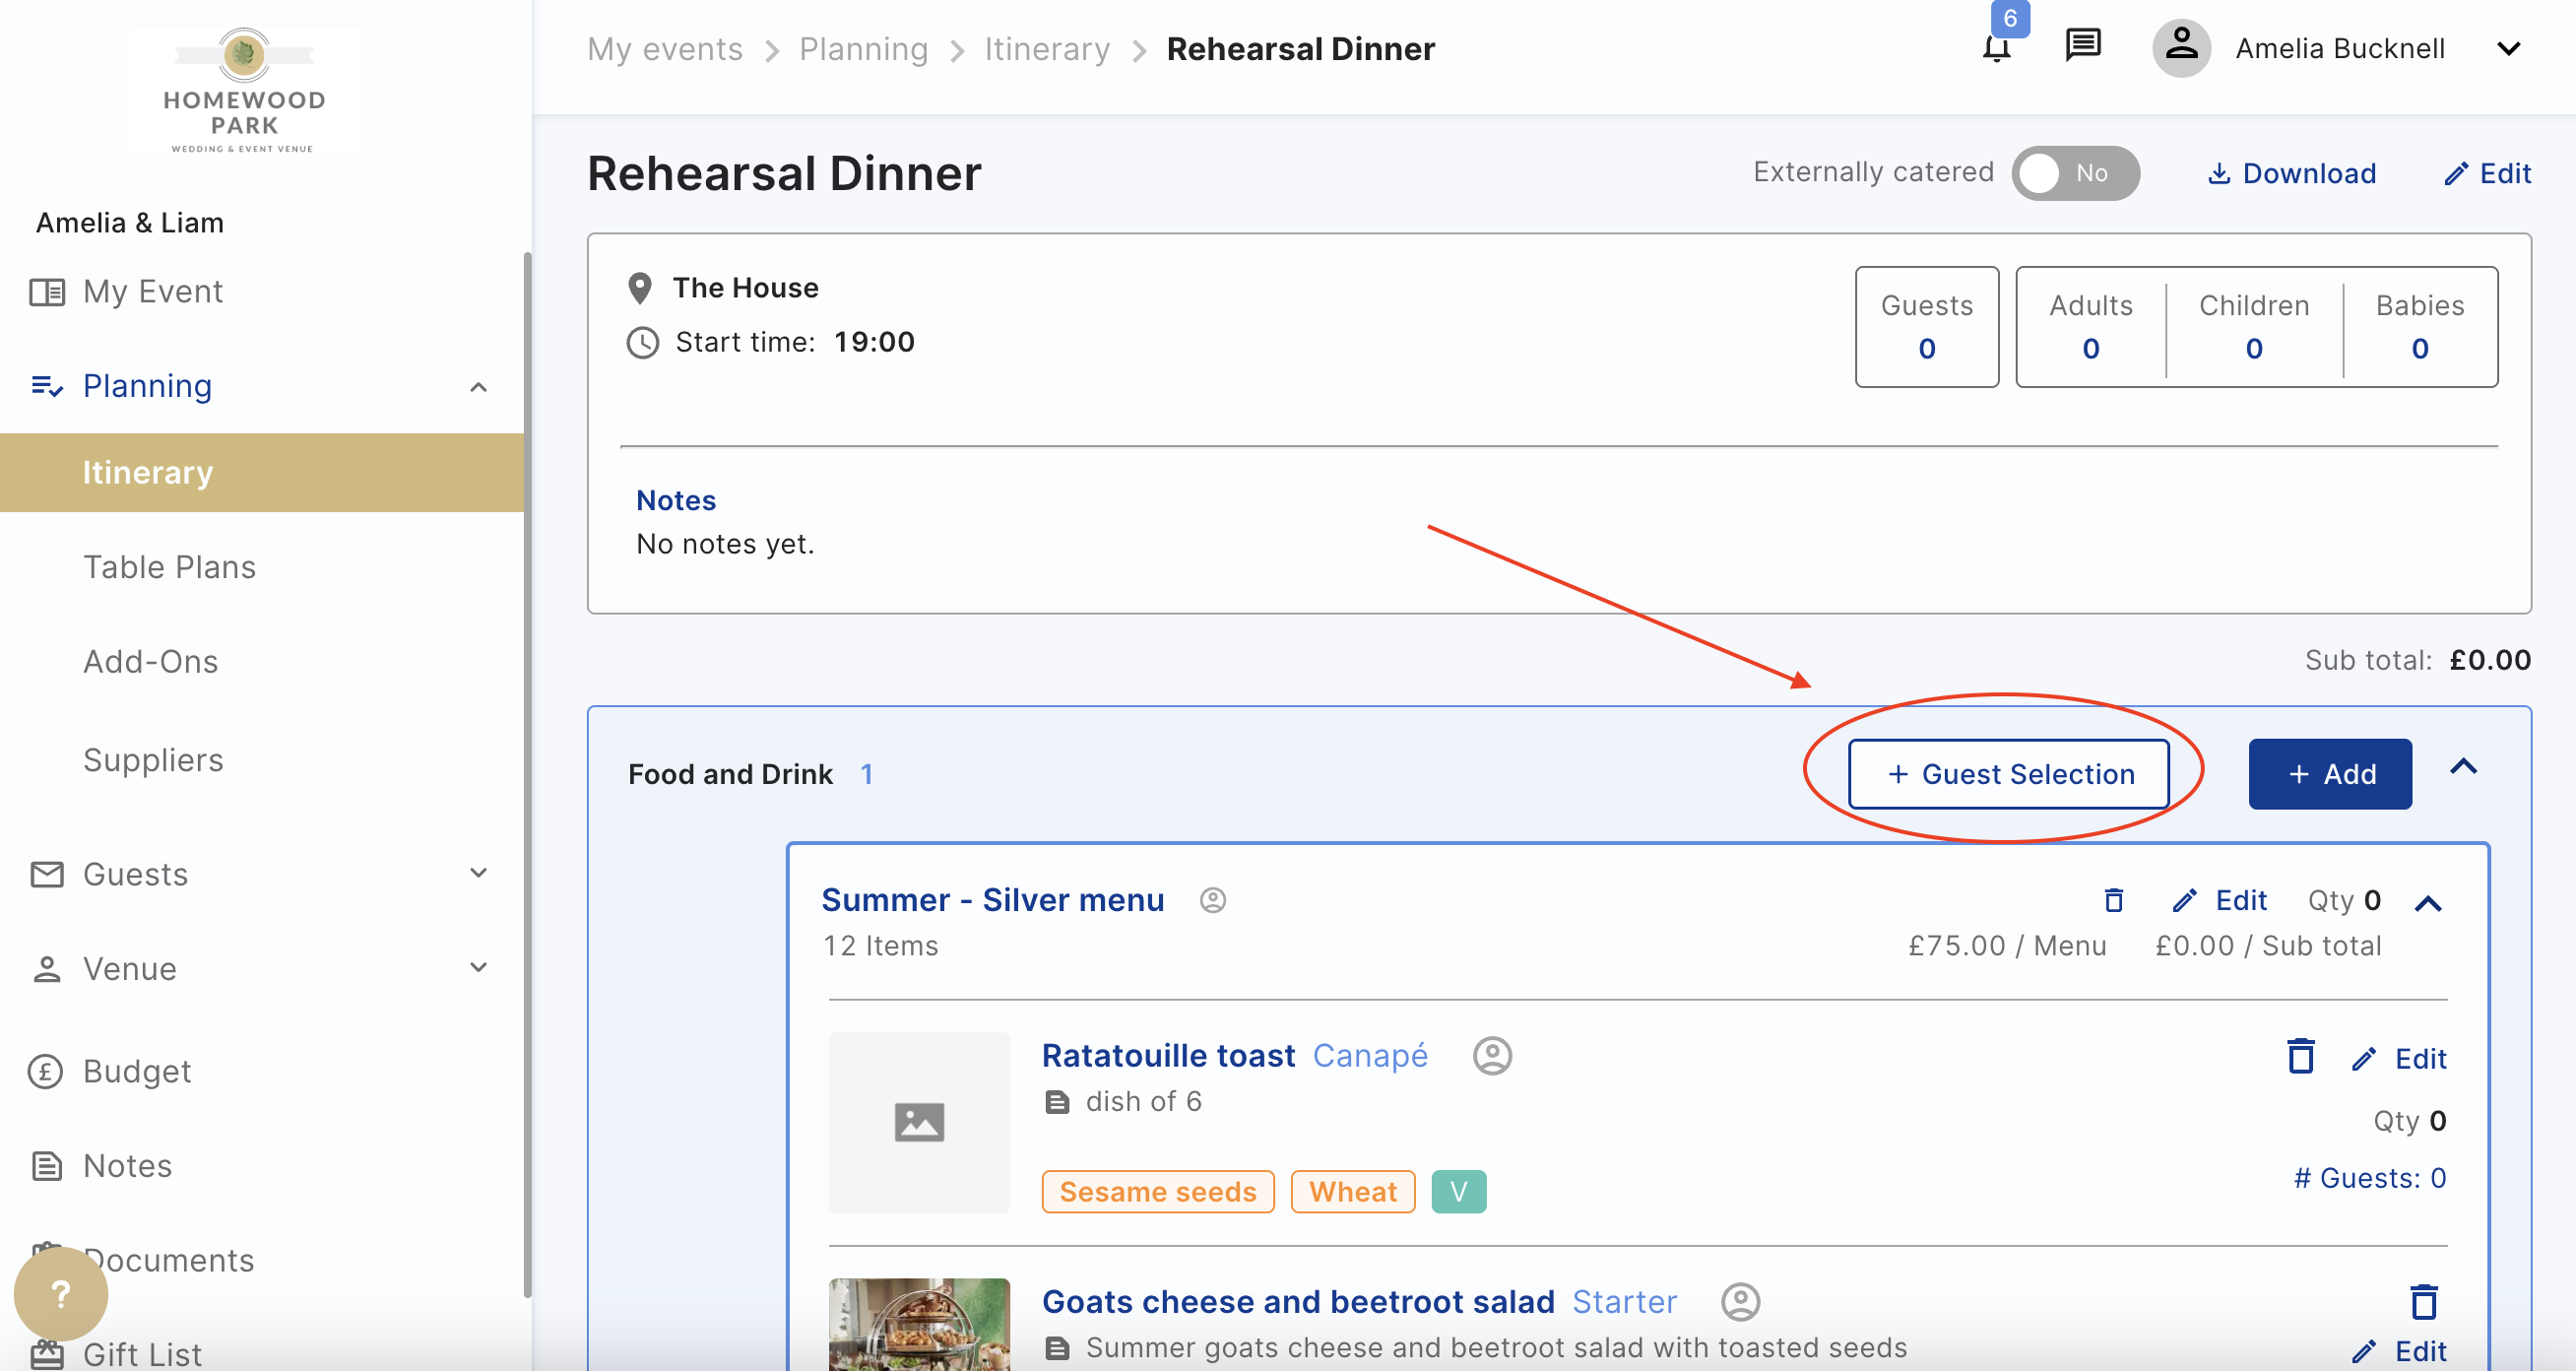Click the start time clock icon
Viewport: 2576px width, 1371px height.
(x=643, y=342)
